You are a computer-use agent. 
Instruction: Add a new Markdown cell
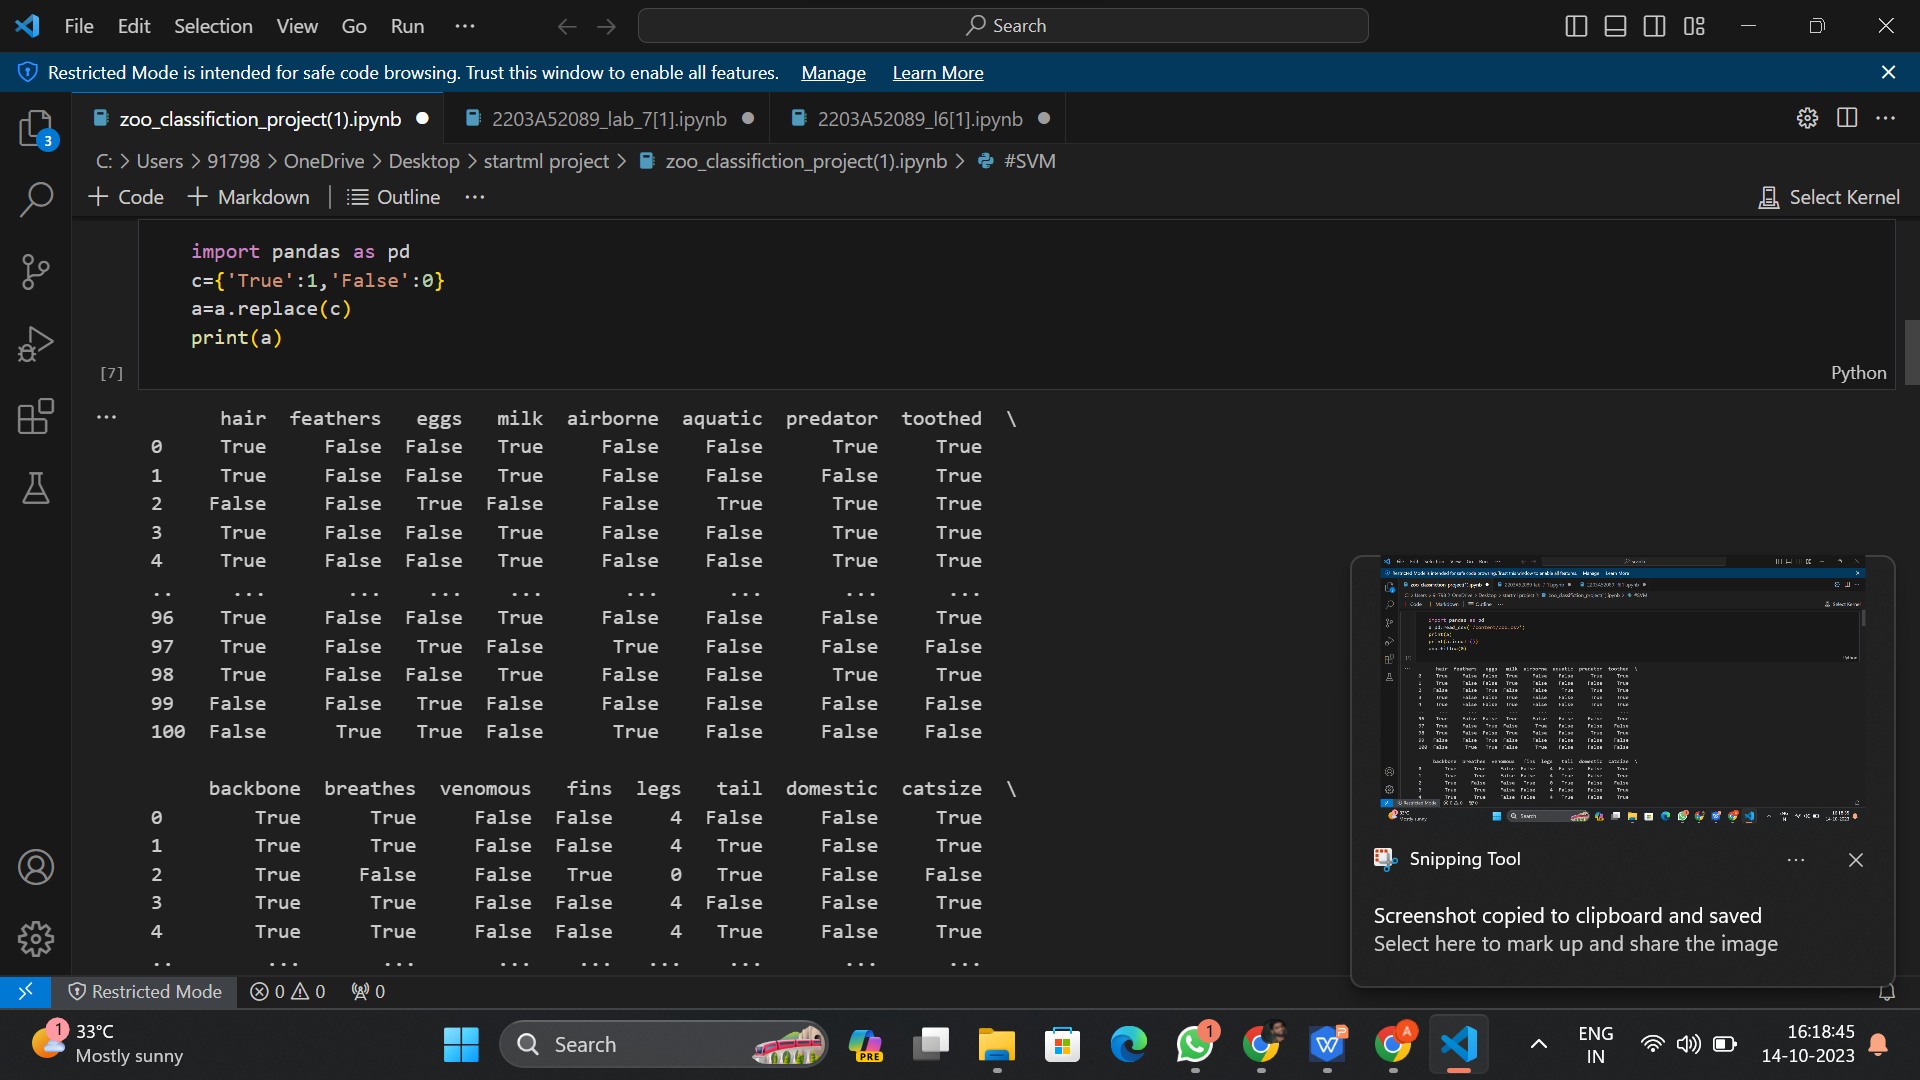coord(249,197)
